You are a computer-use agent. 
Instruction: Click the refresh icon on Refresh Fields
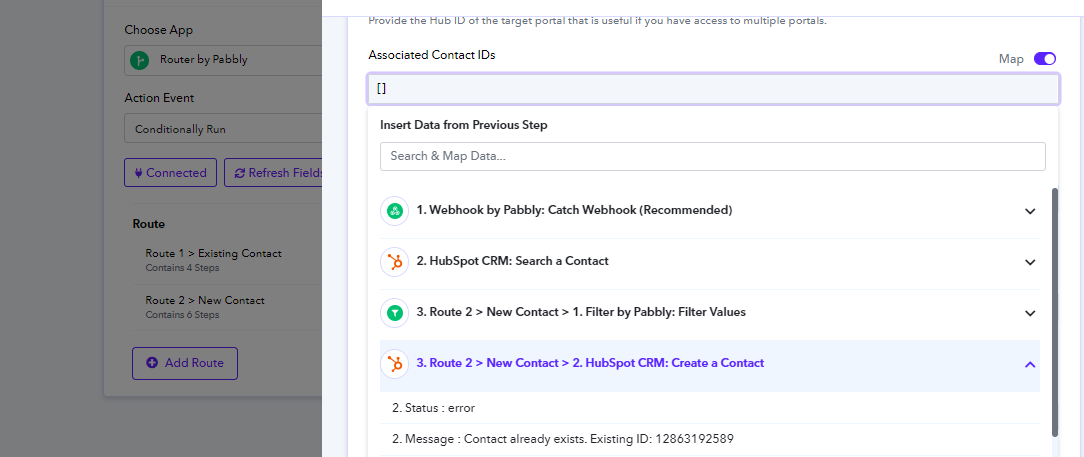point(240,173)
